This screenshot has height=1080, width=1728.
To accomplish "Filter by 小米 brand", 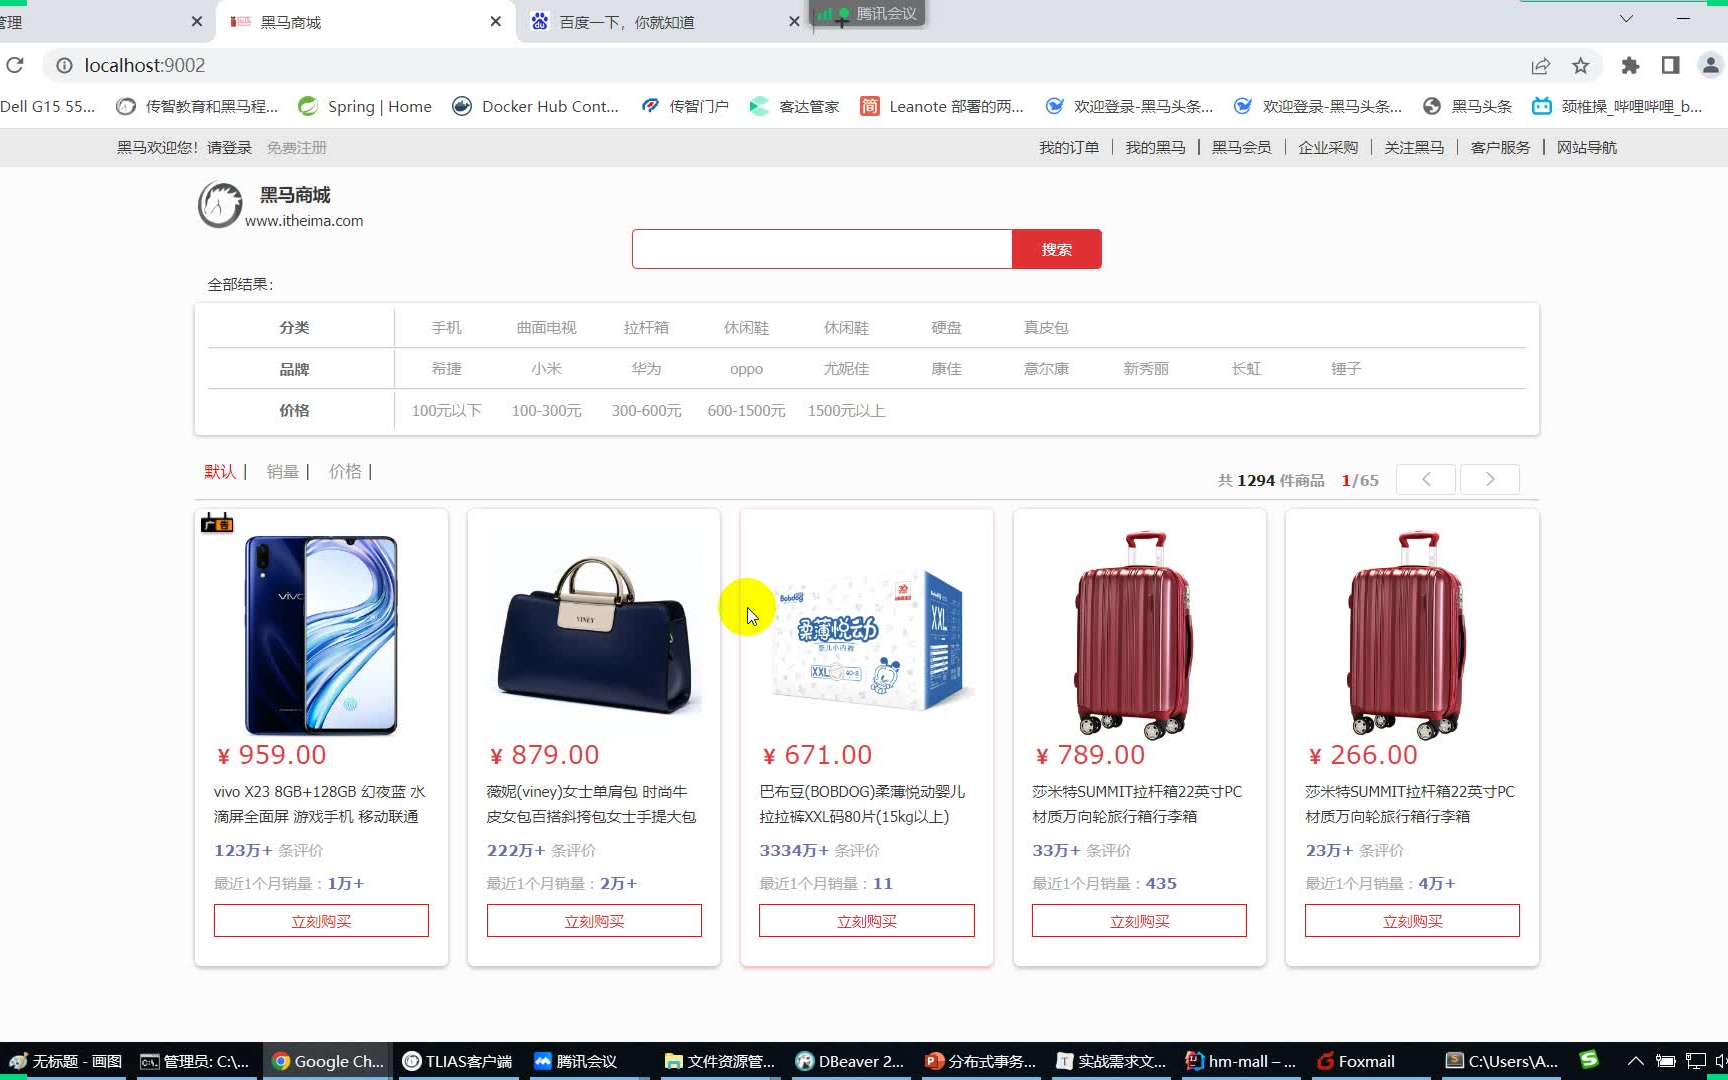I will 546,369.
